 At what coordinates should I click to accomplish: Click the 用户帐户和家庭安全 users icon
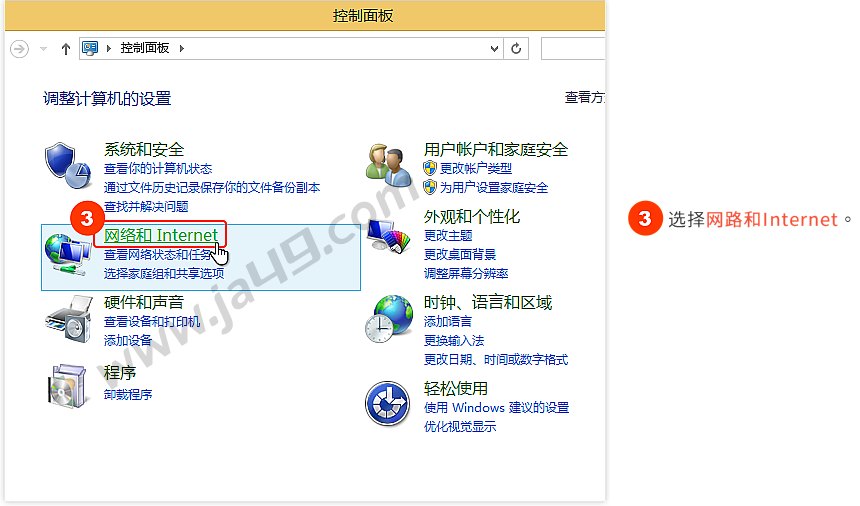click(x=389, y=163)
